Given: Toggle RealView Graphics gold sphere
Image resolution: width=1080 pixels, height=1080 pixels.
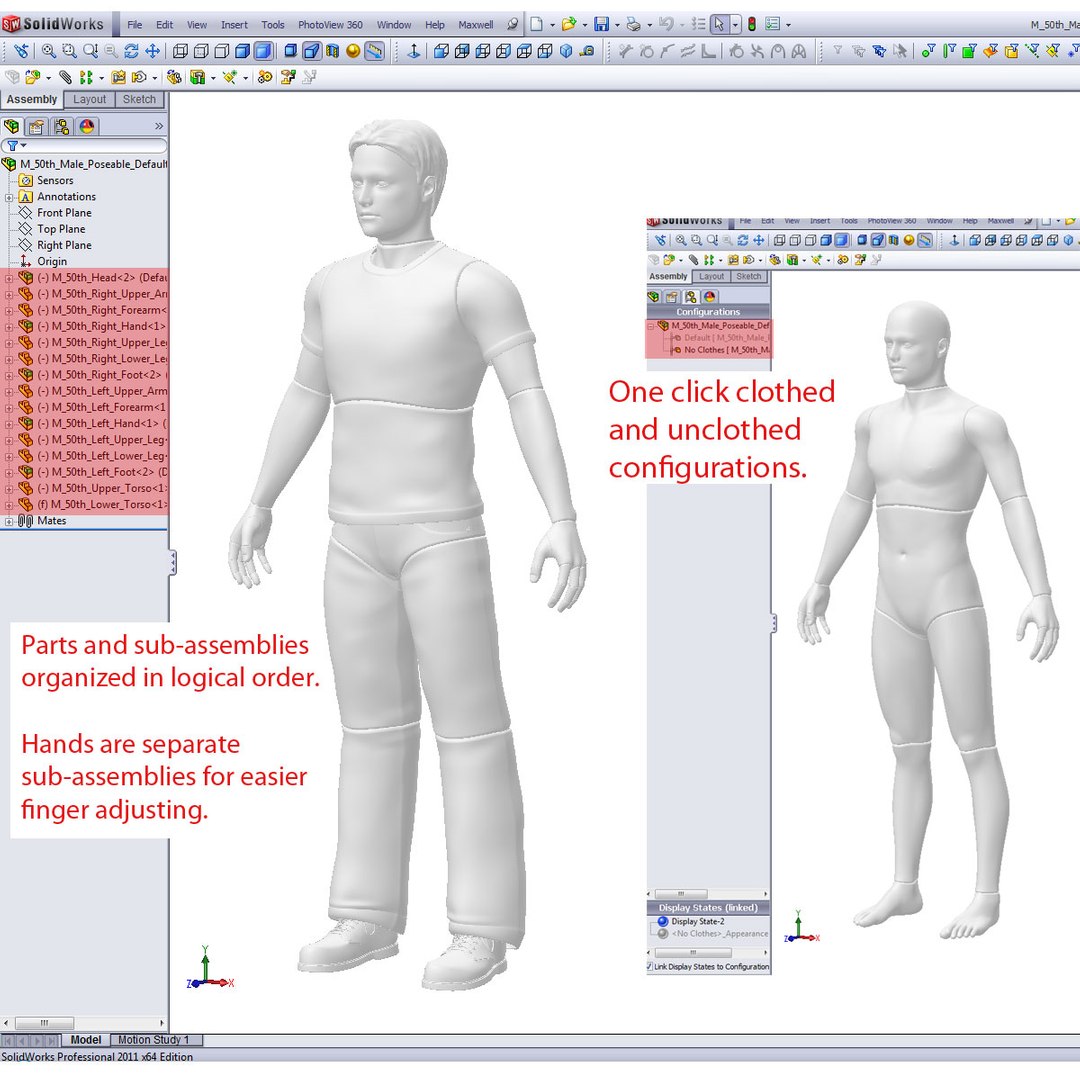Looking at the screenshot, I should pyautogui.click(x=353, y=51).
